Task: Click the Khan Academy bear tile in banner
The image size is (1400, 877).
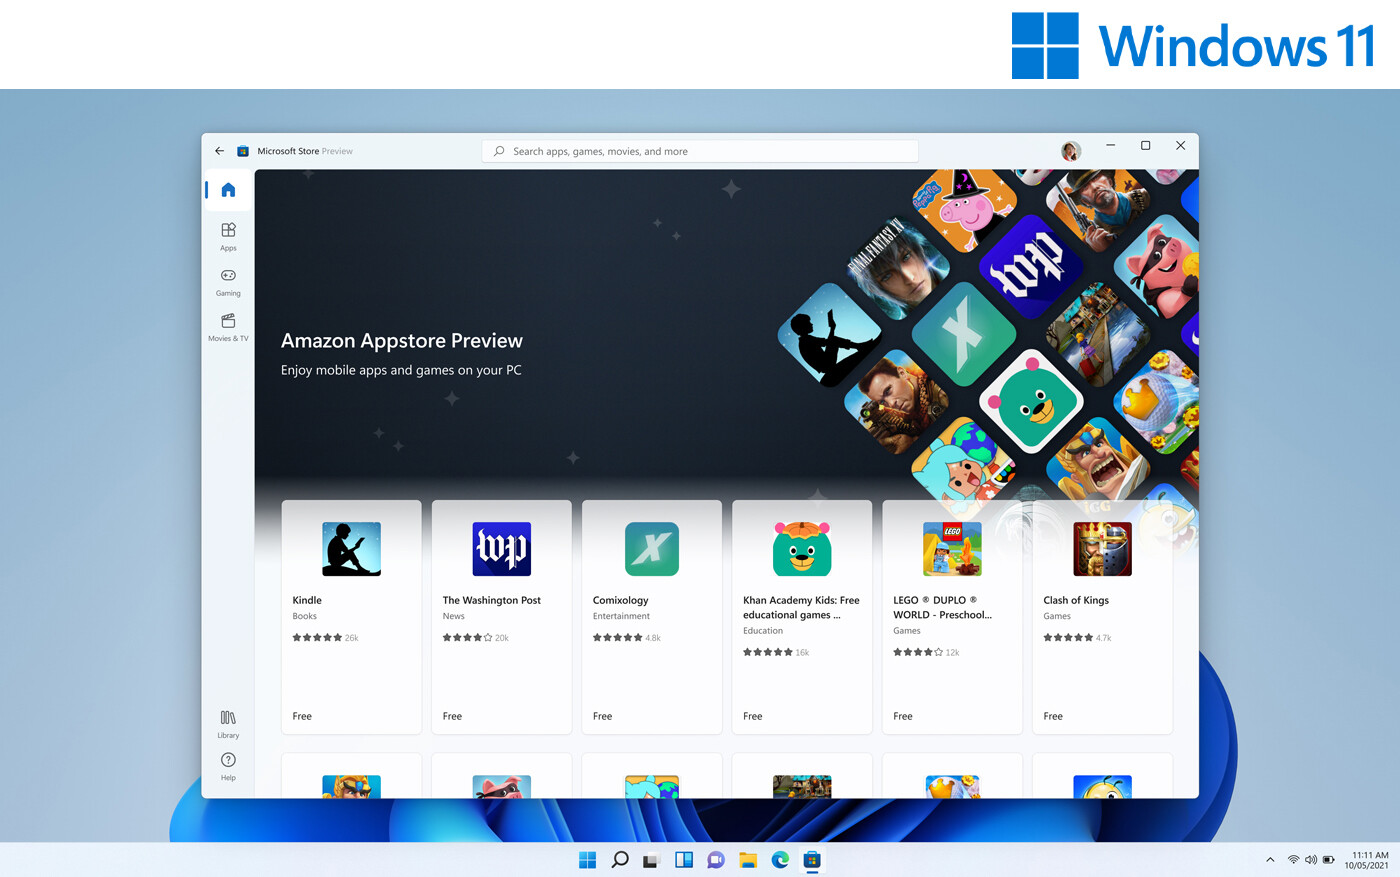Action: pos(1030,402)
